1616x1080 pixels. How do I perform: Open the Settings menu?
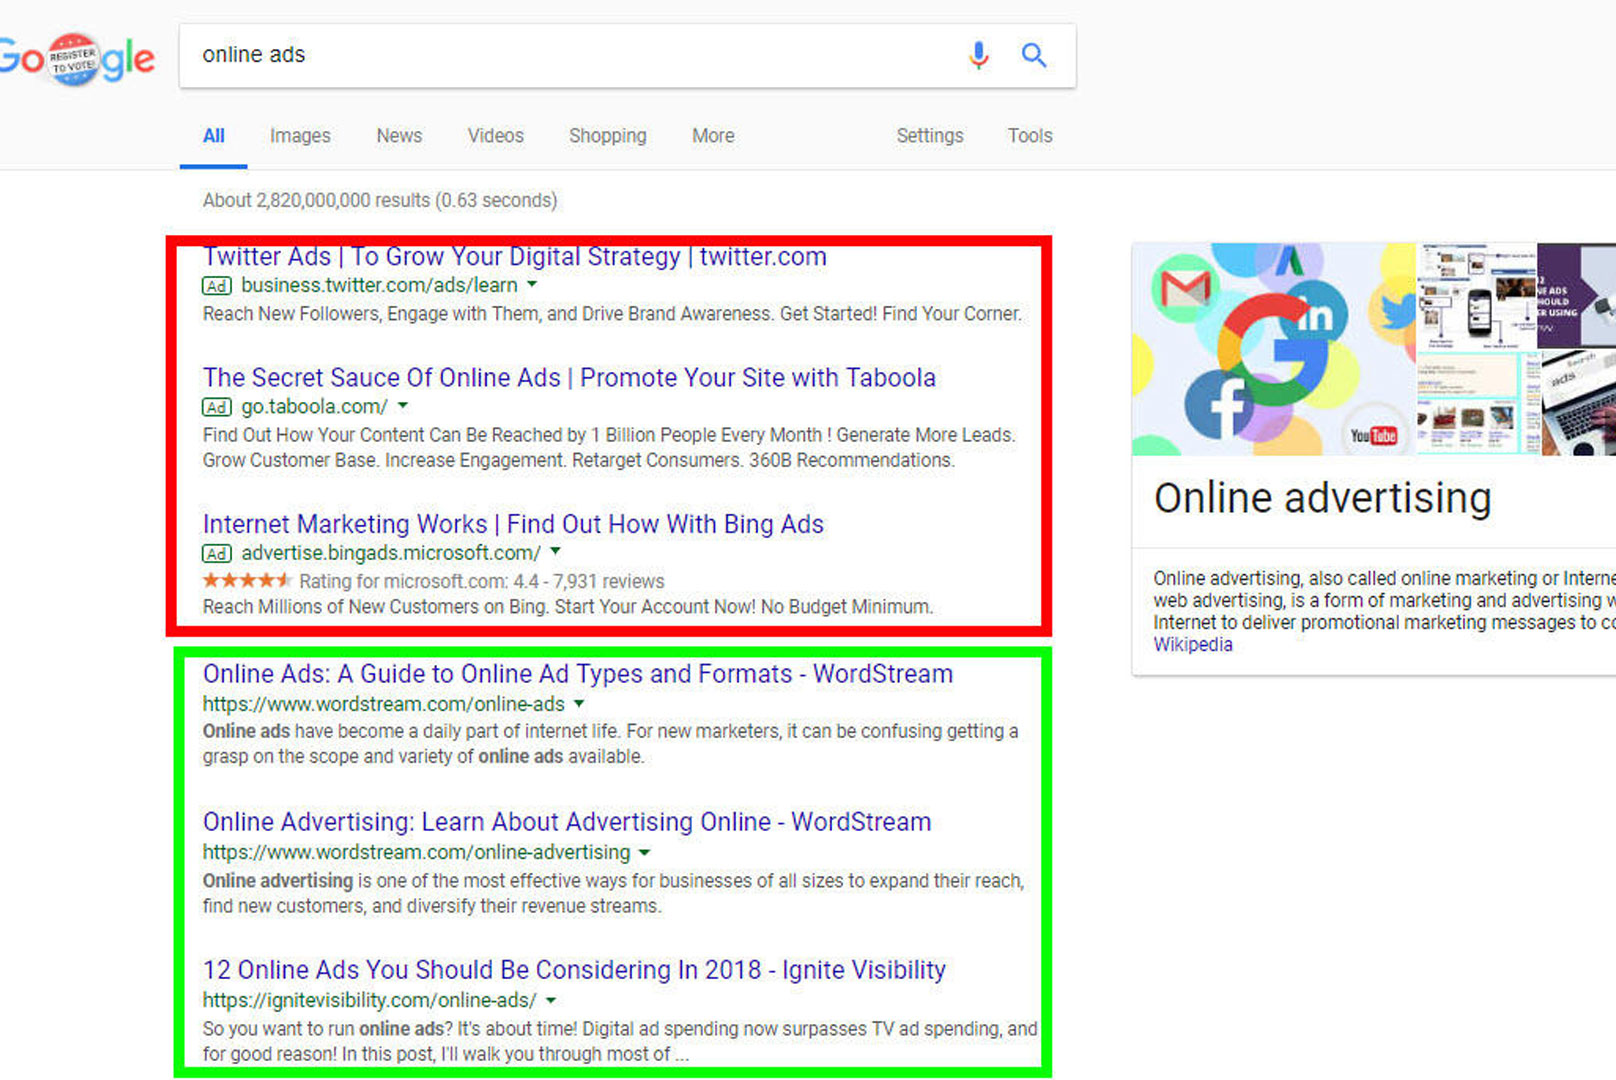(930, 135)
